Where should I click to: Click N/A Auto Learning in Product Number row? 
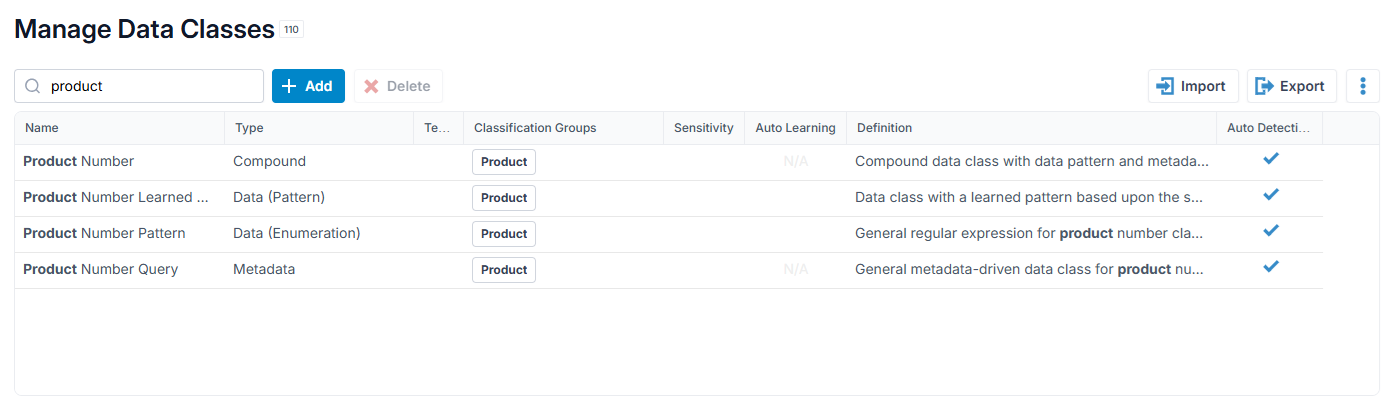pos(796,161)
